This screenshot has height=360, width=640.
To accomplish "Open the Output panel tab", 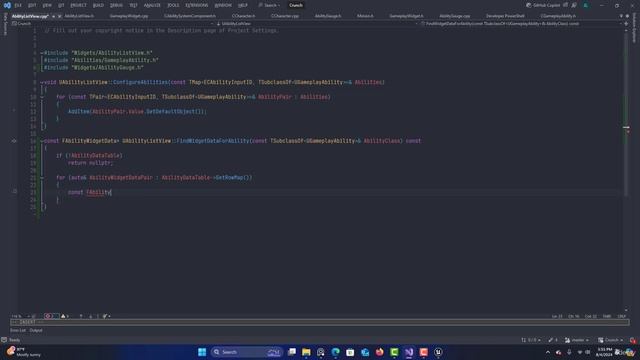I will (36, 330).
